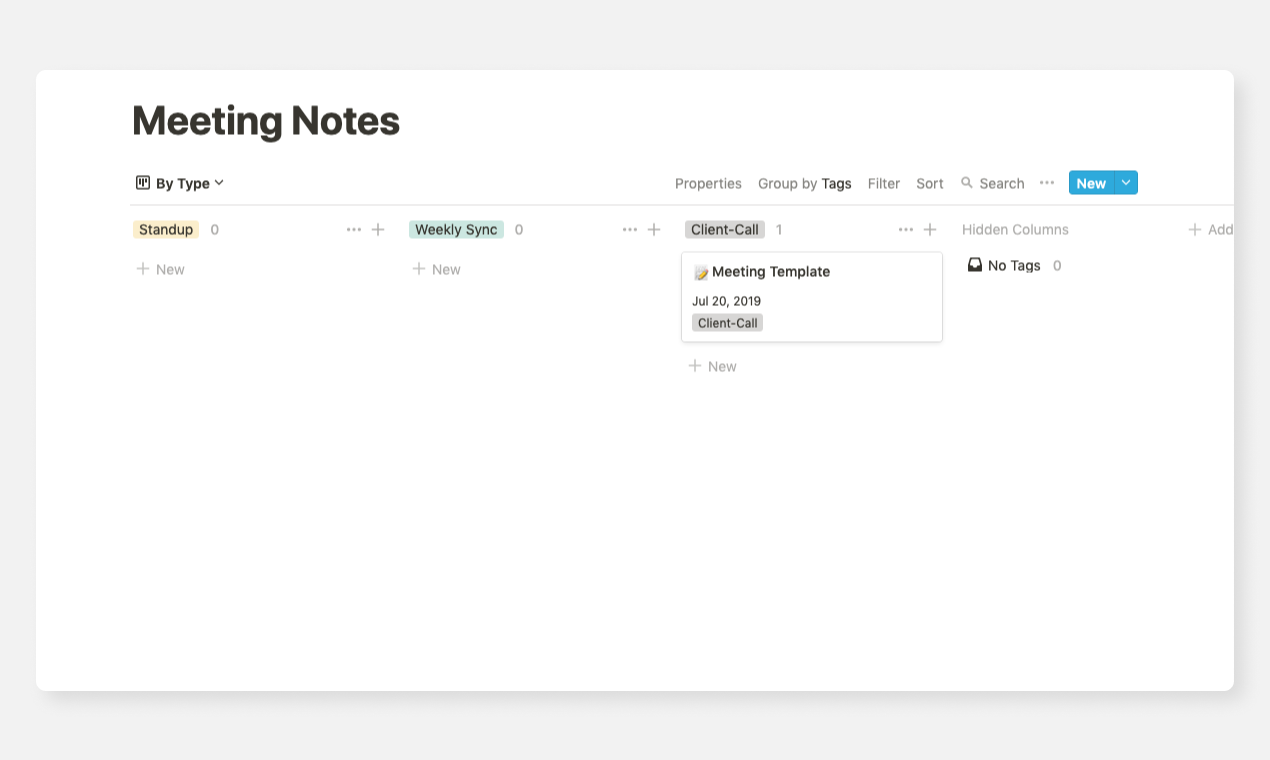Open the Weekly Sync column ellipsis menu
1270x760 pixels.
[630, 229]
